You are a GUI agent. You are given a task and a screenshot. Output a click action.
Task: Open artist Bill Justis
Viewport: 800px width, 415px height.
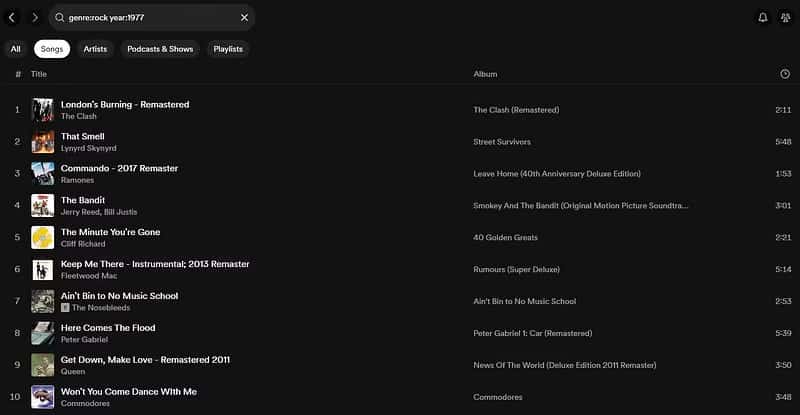(x=120, y=212)
